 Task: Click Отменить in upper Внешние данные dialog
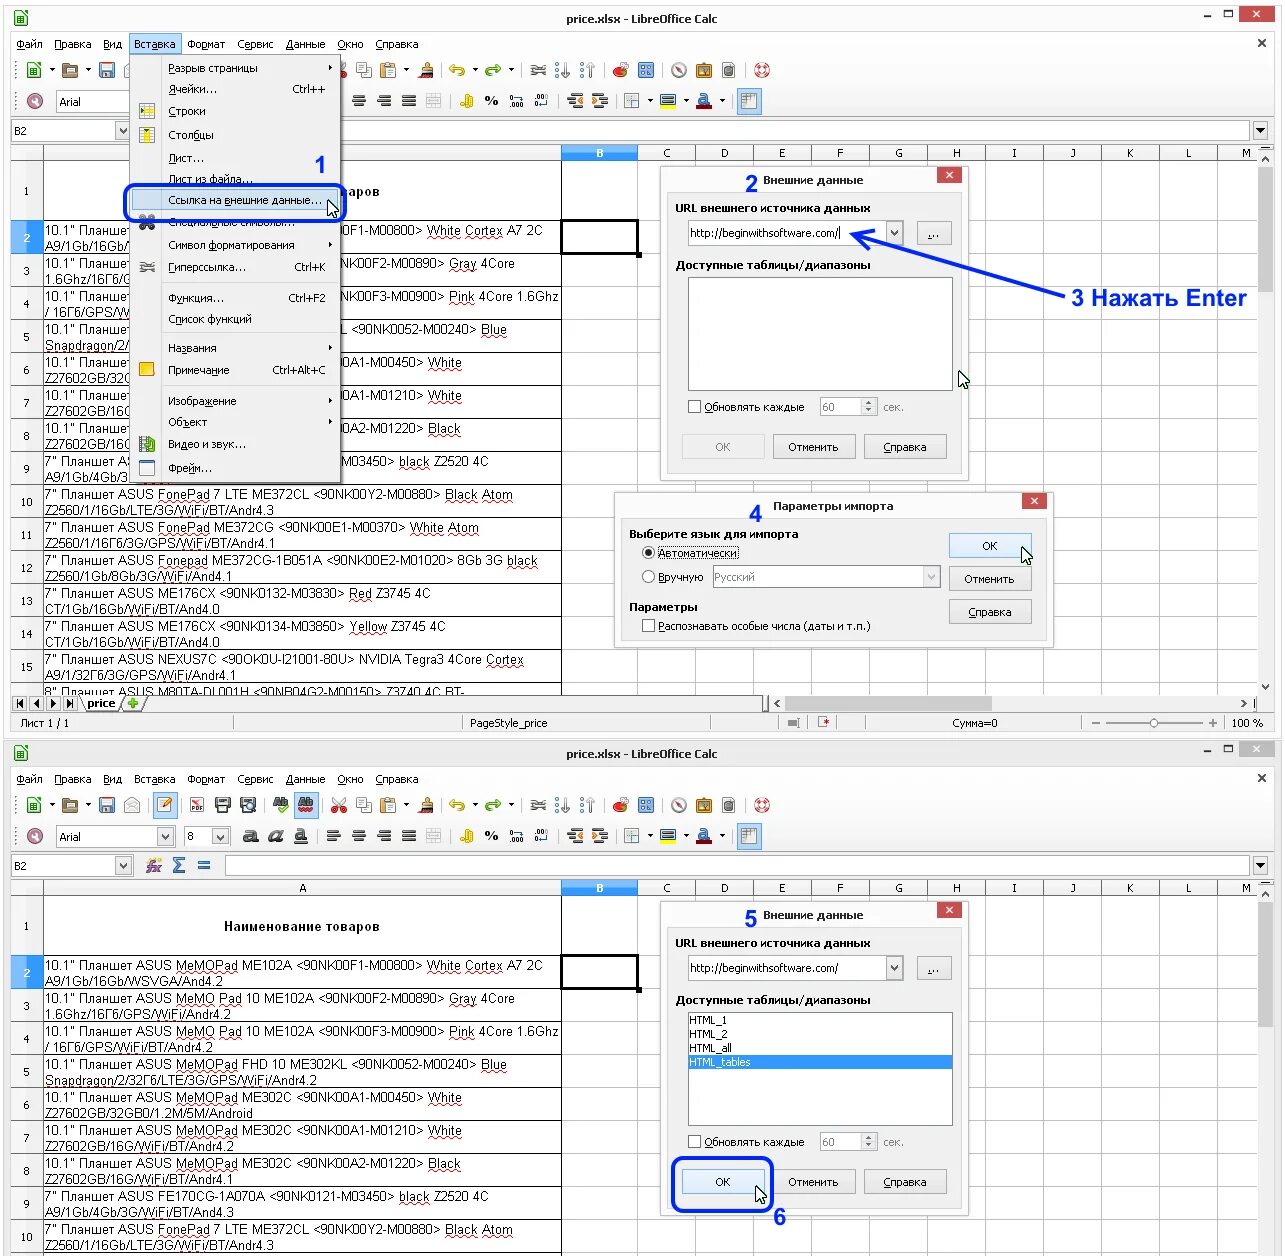813,447
